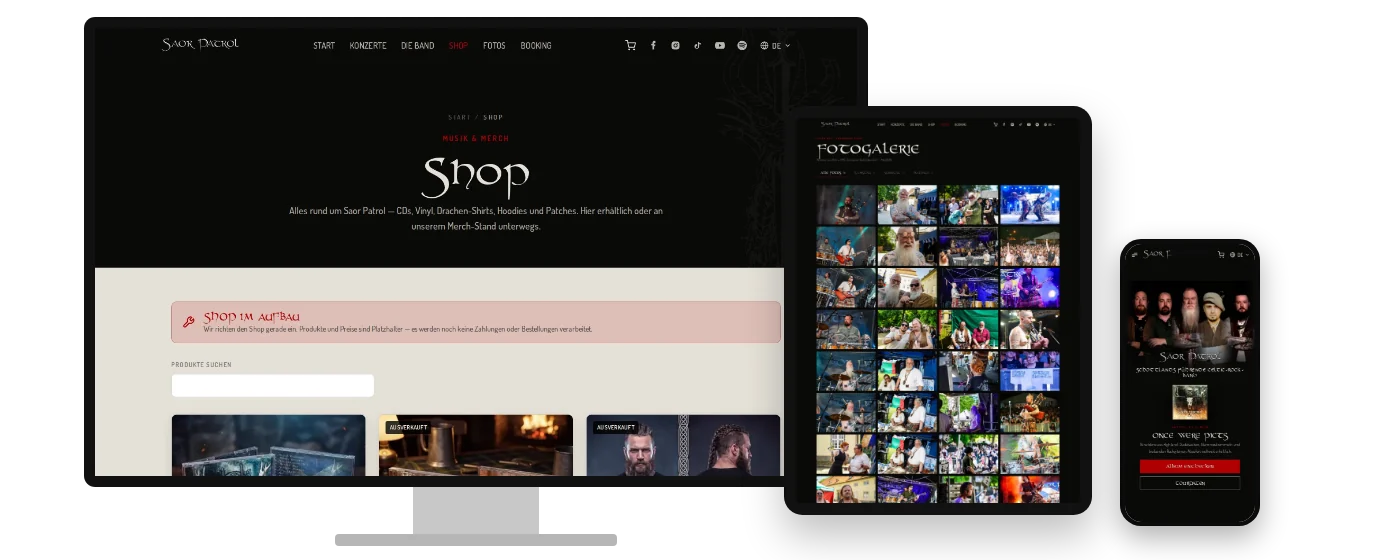Open DIE BAND in the desktop navigation
This screenshot has height=560, width=1400.
point(418,46)
